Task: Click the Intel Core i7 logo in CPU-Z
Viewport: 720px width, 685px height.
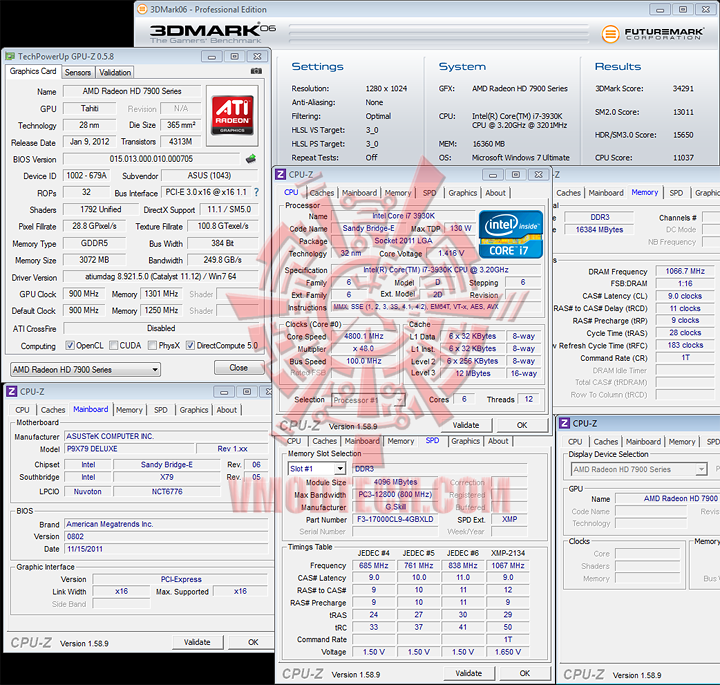Action: tap(511, 234)
